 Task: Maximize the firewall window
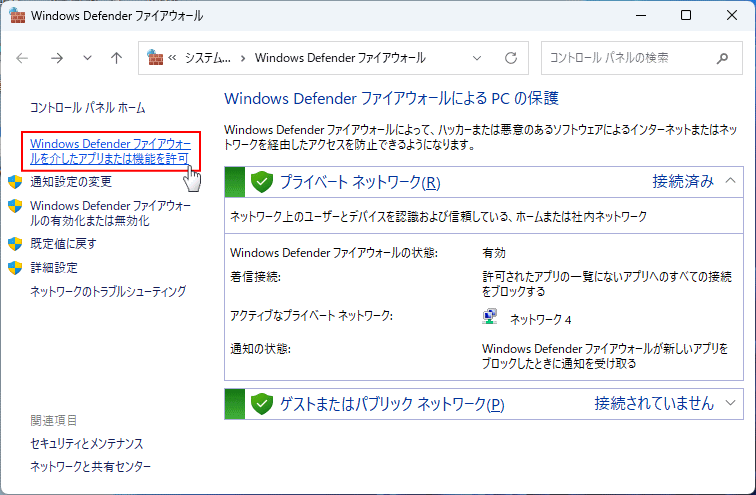point(686,15)
